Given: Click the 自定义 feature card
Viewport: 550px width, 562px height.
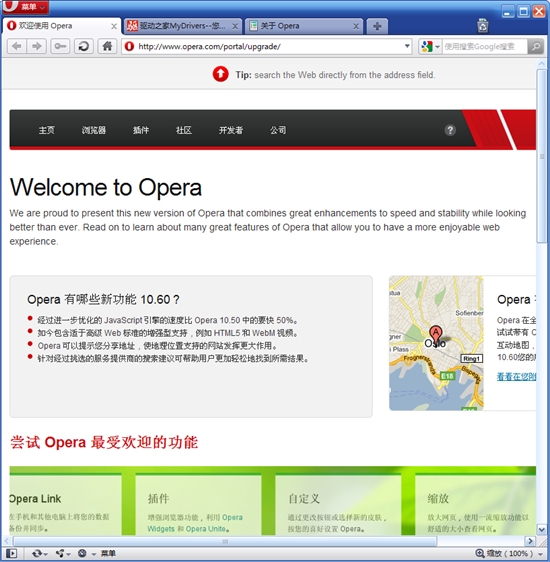Looking at the screenshot, I should (338, 505).
